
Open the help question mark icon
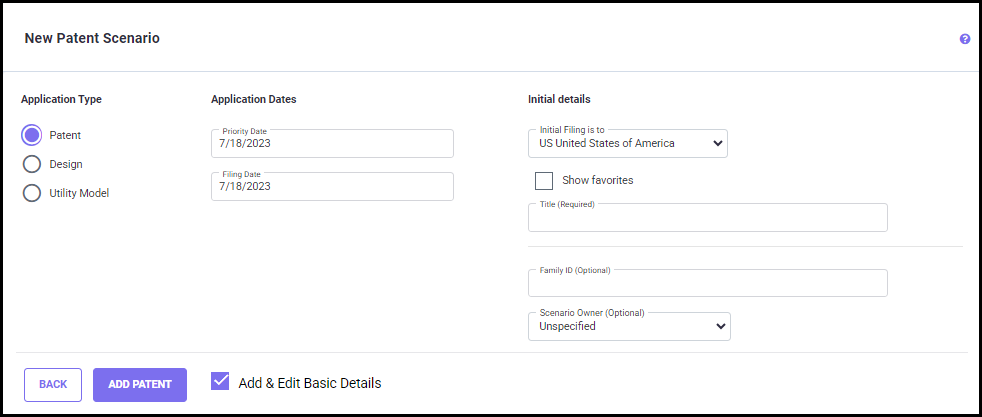pos(965,39)
